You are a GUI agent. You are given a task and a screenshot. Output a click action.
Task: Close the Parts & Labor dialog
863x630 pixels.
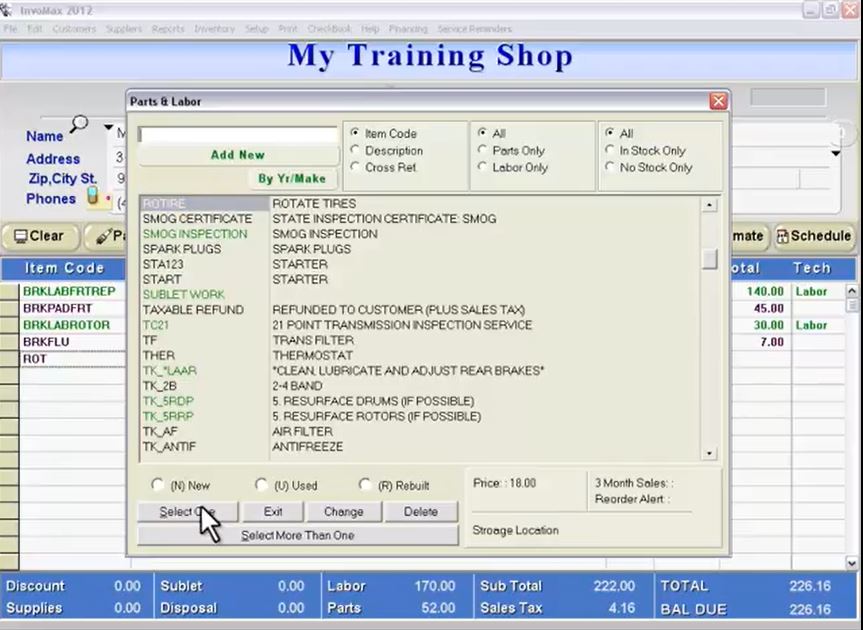(x=718, y=100)
